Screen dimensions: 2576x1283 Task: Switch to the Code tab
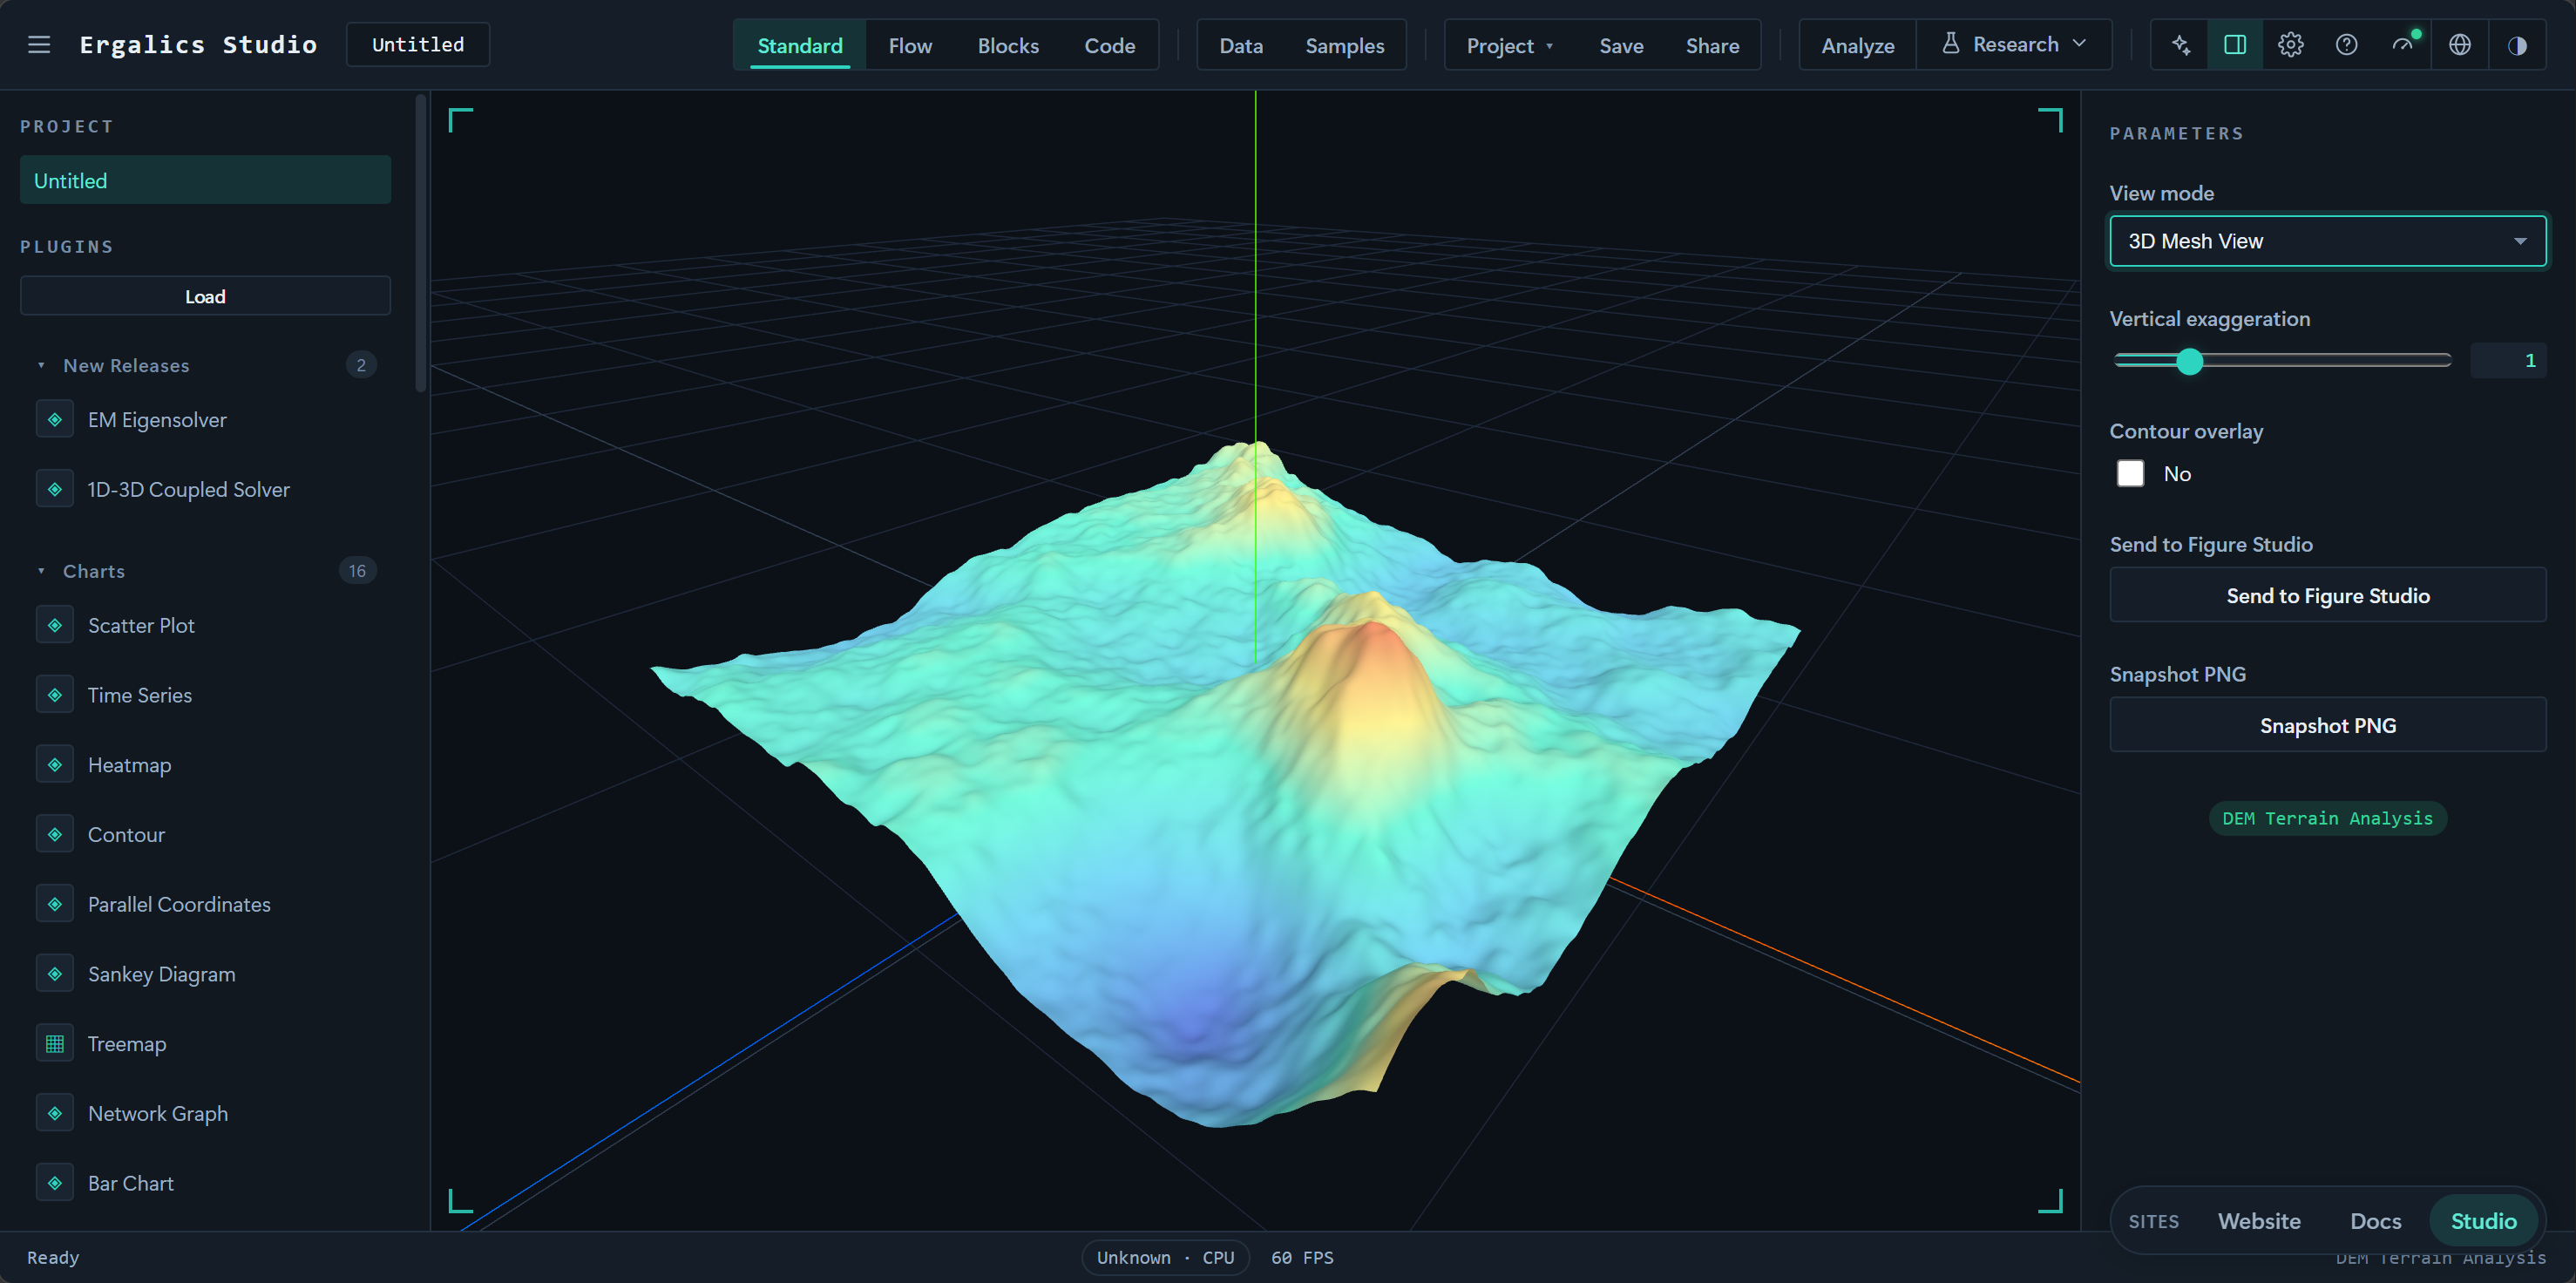pyautogui.click(x=1110, y=46)
